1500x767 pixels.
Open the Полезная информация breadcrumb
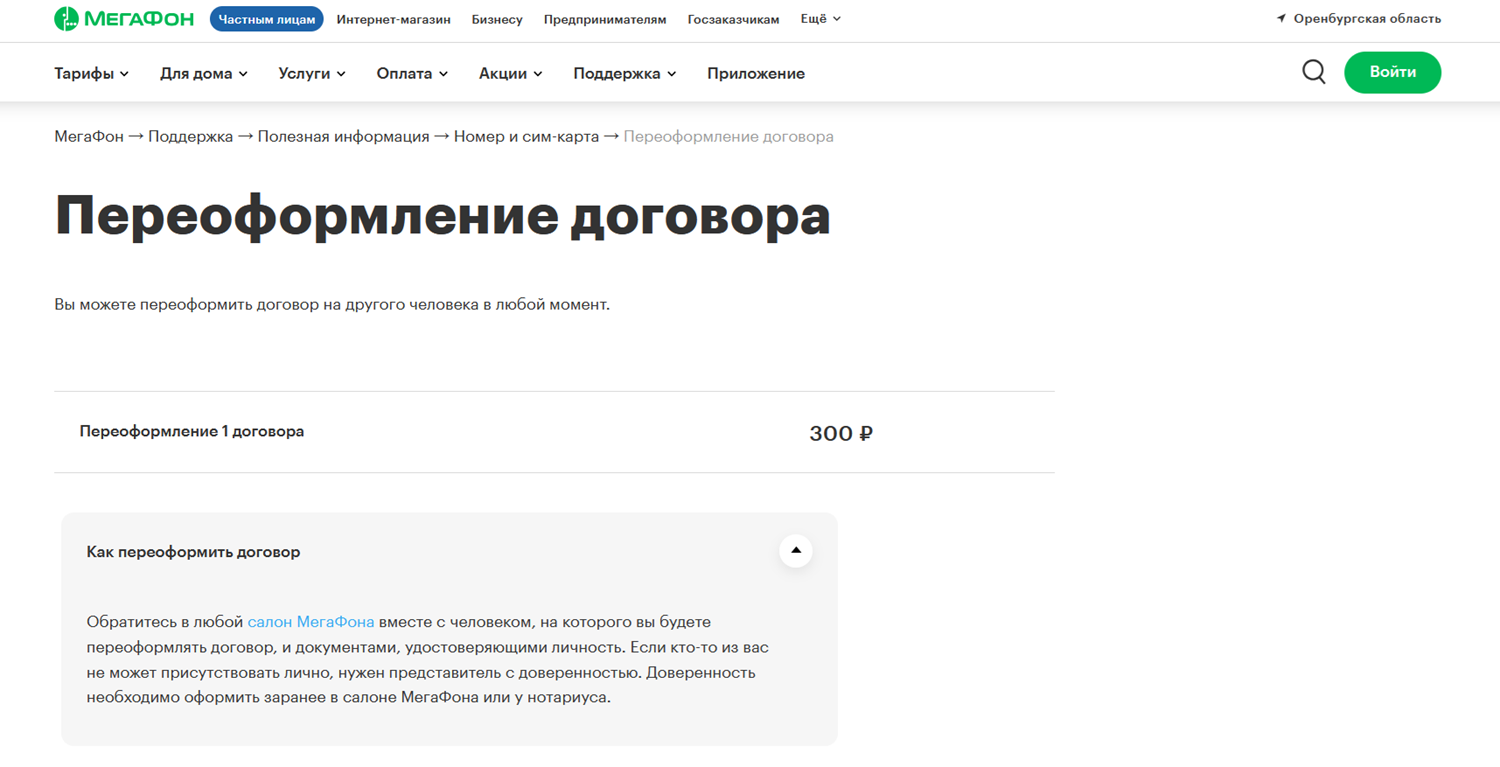[x=343, y=136]
